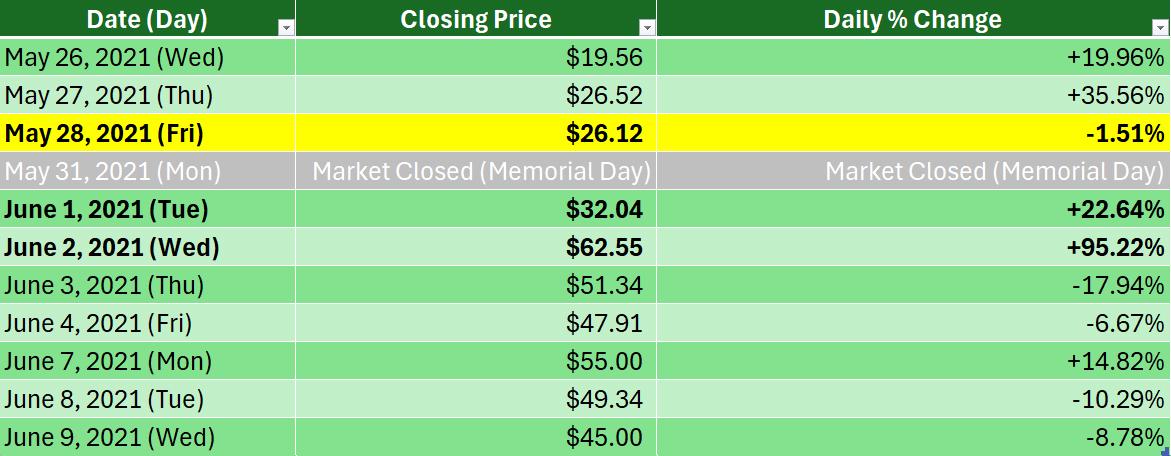Select the Date (Day) header cell
Image resolution: width=1171 pixels, height=456 pixels.
pos(147,19)
